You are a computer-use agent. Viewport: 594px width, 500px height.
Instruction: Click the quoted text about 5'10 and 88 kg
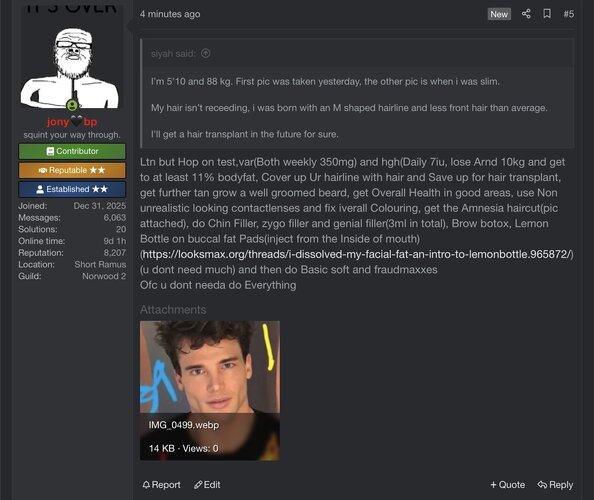coord(325,81)
